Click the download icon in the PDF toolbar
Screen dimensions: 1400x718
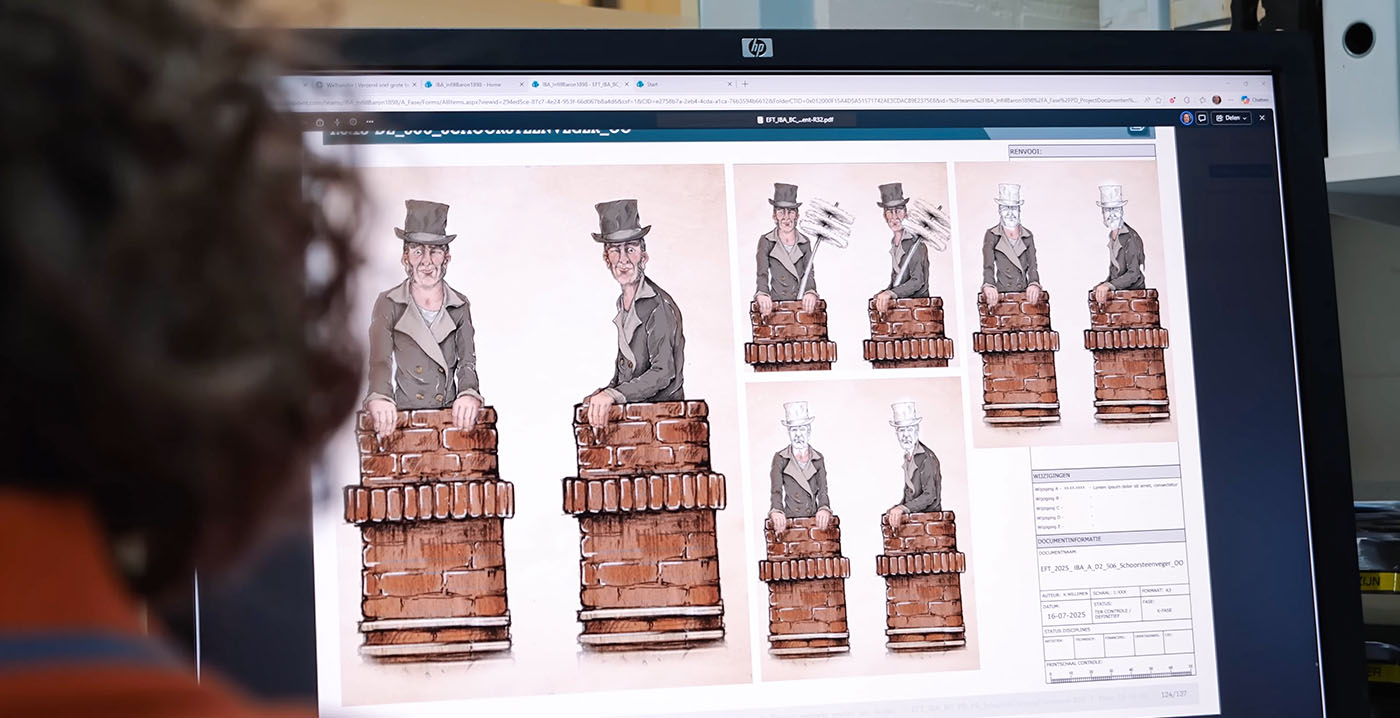(337, 122)
